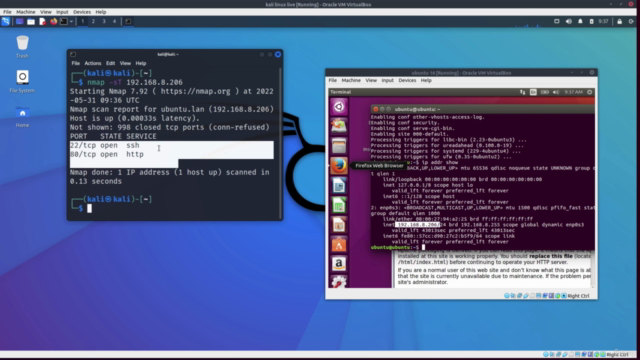
Task: Open Actions menu in kali terminal
Action: click(x=93, y=63)
